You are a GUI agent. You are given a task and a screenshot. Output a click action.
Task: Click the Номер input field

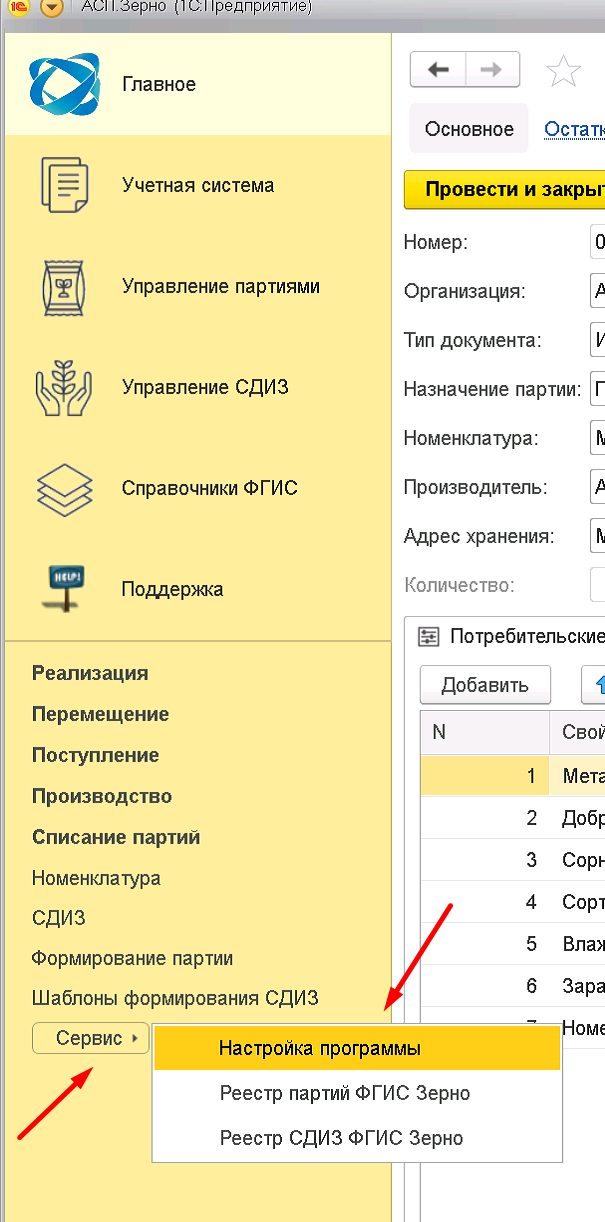tap(597, 242)
